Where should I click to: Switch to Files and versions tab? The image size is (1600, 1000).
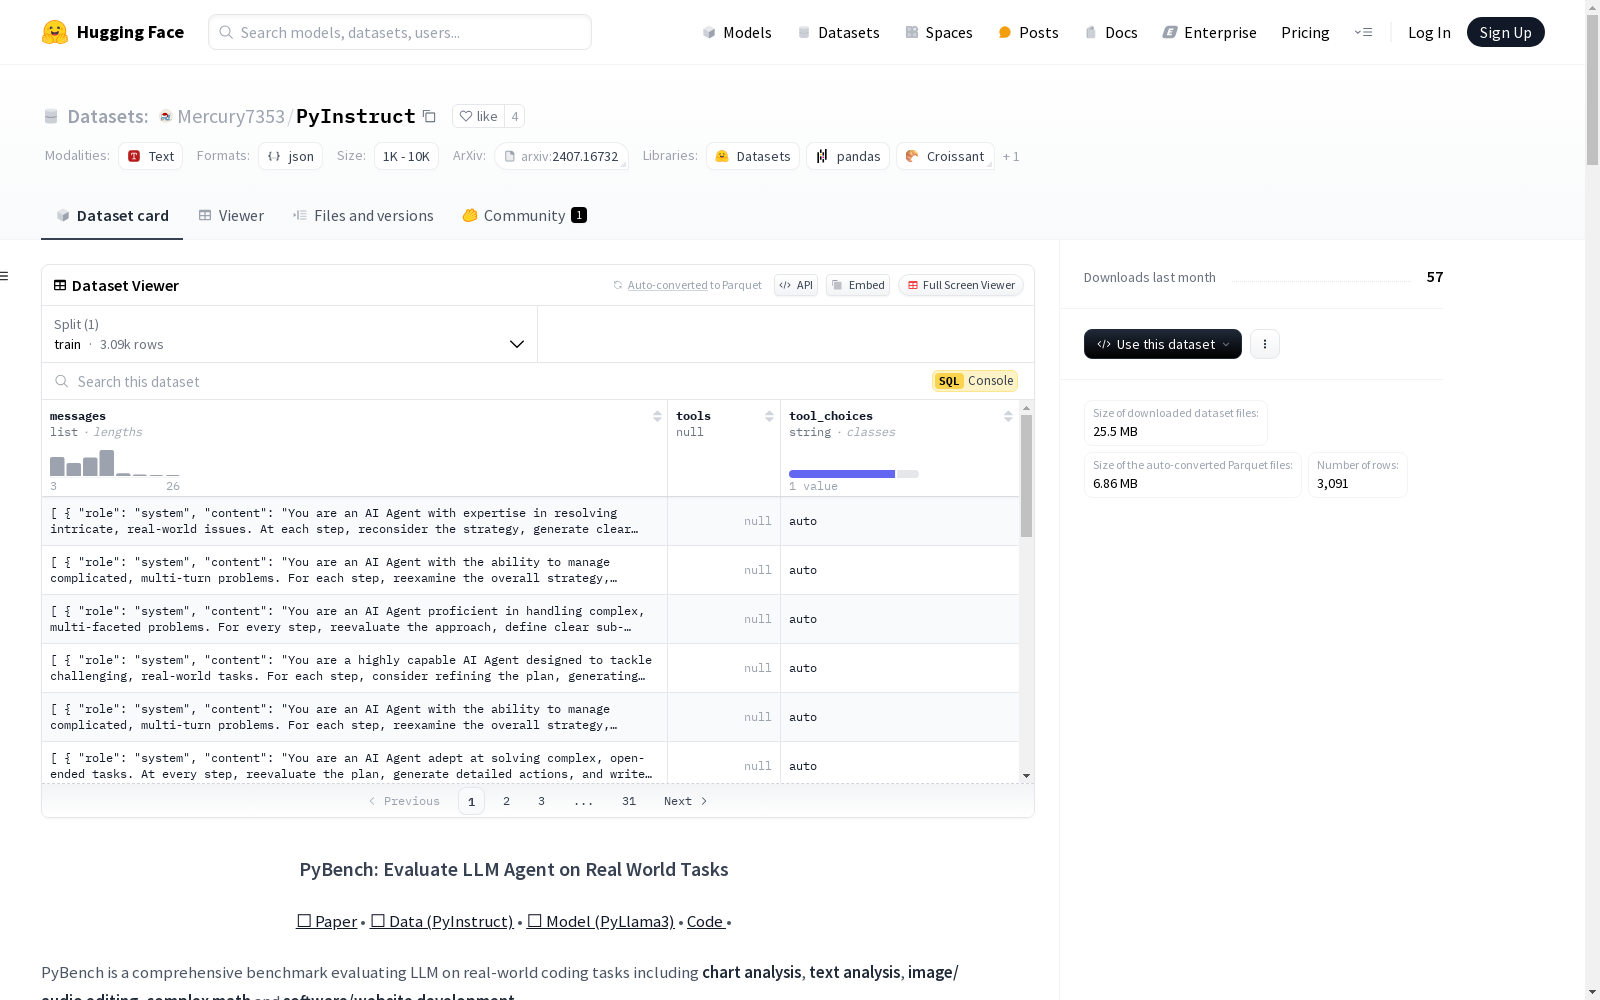tap(363, 216)
